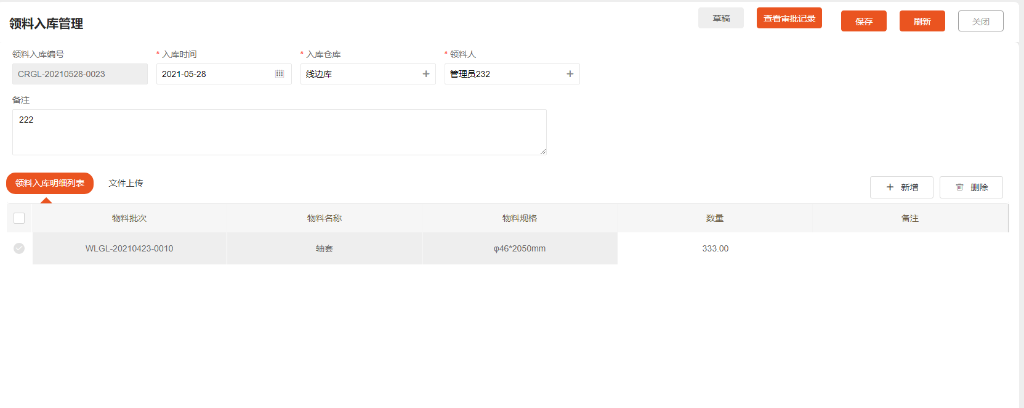
Task: Click the 关闭 button
Action: (x=980, y=21)
